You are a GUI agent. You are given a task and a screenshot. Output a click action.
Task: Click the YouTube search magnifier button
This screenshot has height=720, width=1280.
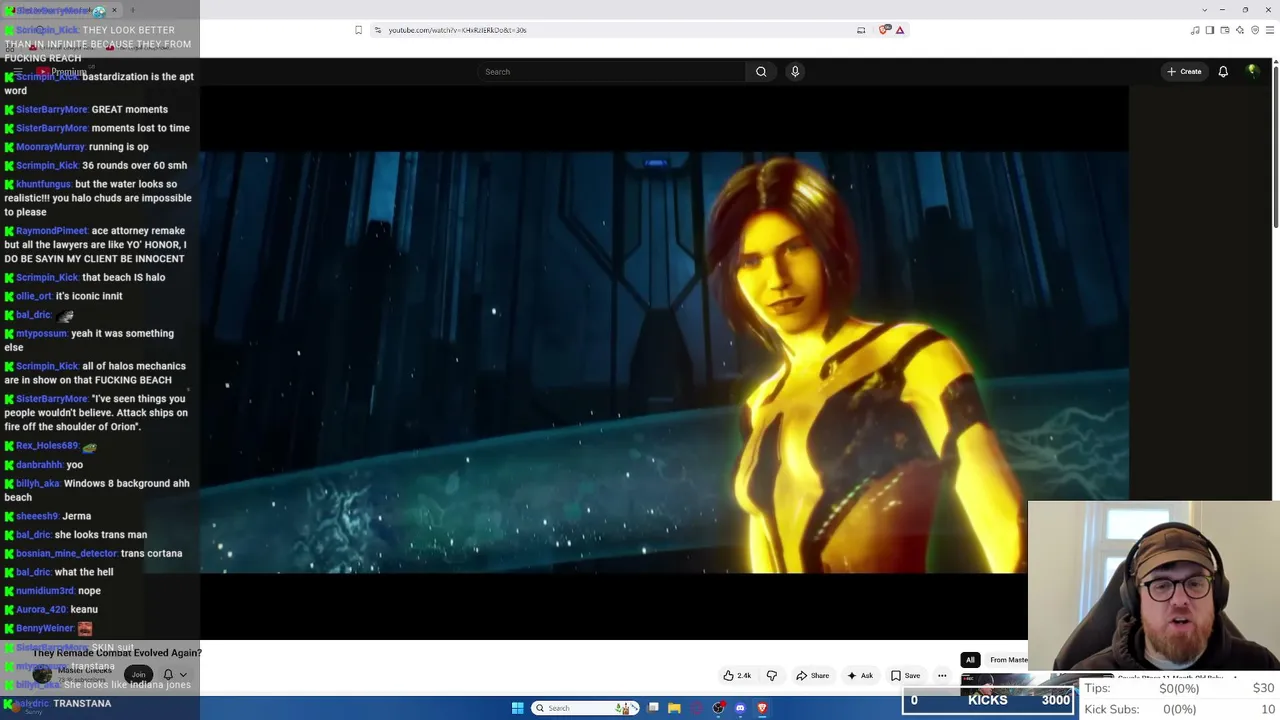(761, 72)
